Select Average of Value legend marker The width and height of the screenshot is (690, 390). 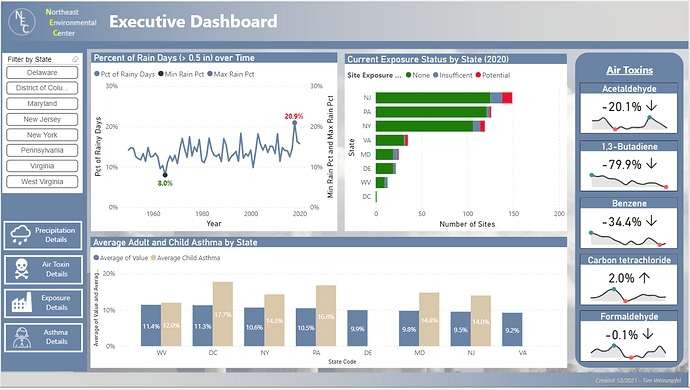96,258
